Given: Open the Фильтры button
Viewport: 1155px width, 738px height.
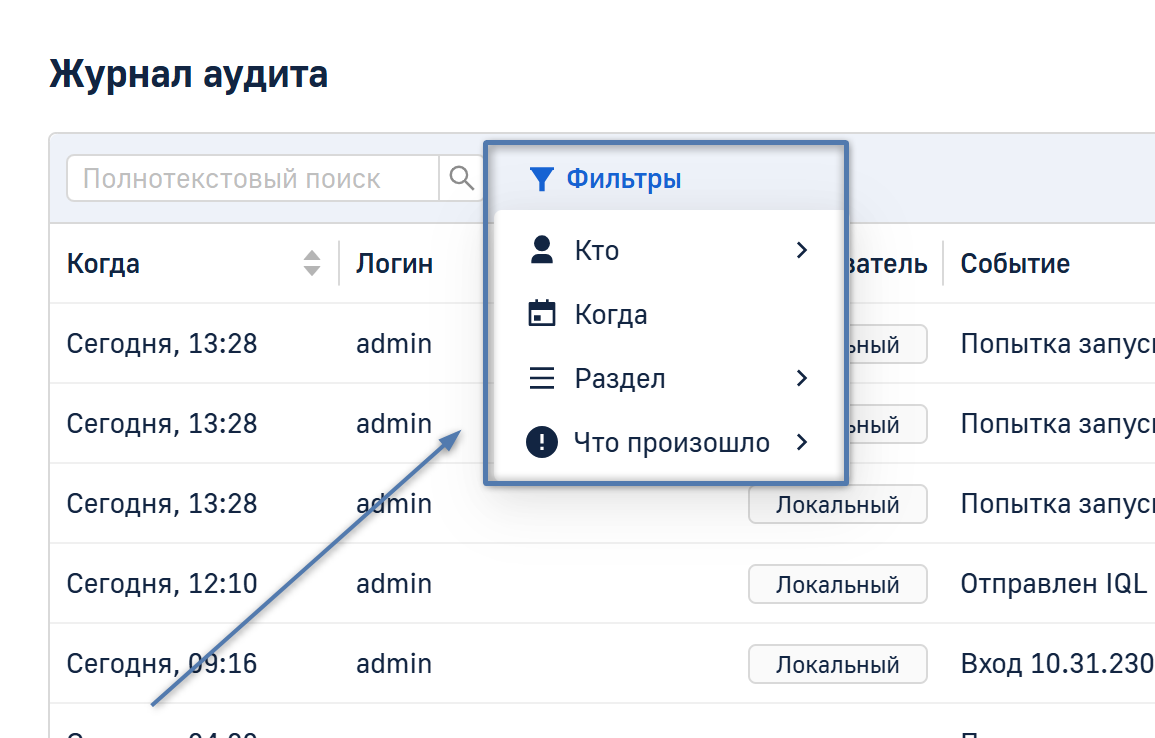Looking at the screenshot, I should [x=623, y=179].
